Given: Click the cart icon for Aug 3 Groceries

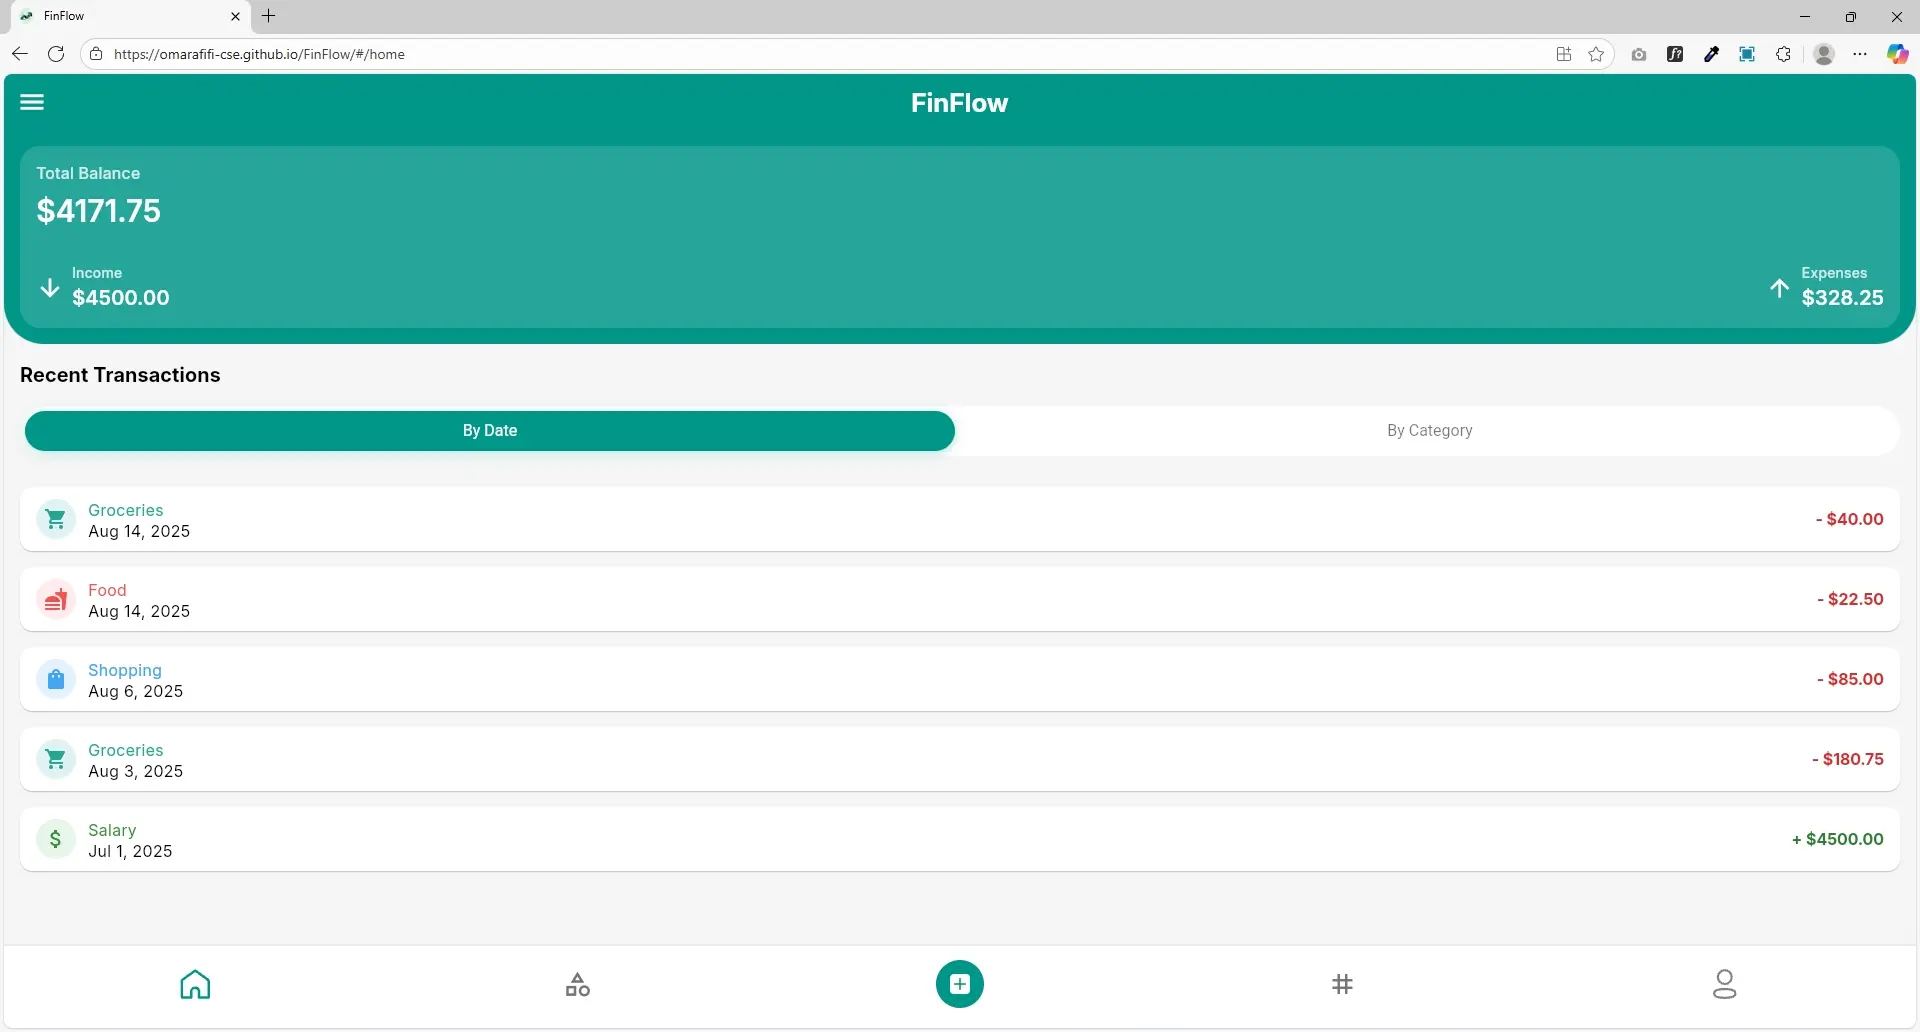Looking at the screenshot, I should [56, 759].
